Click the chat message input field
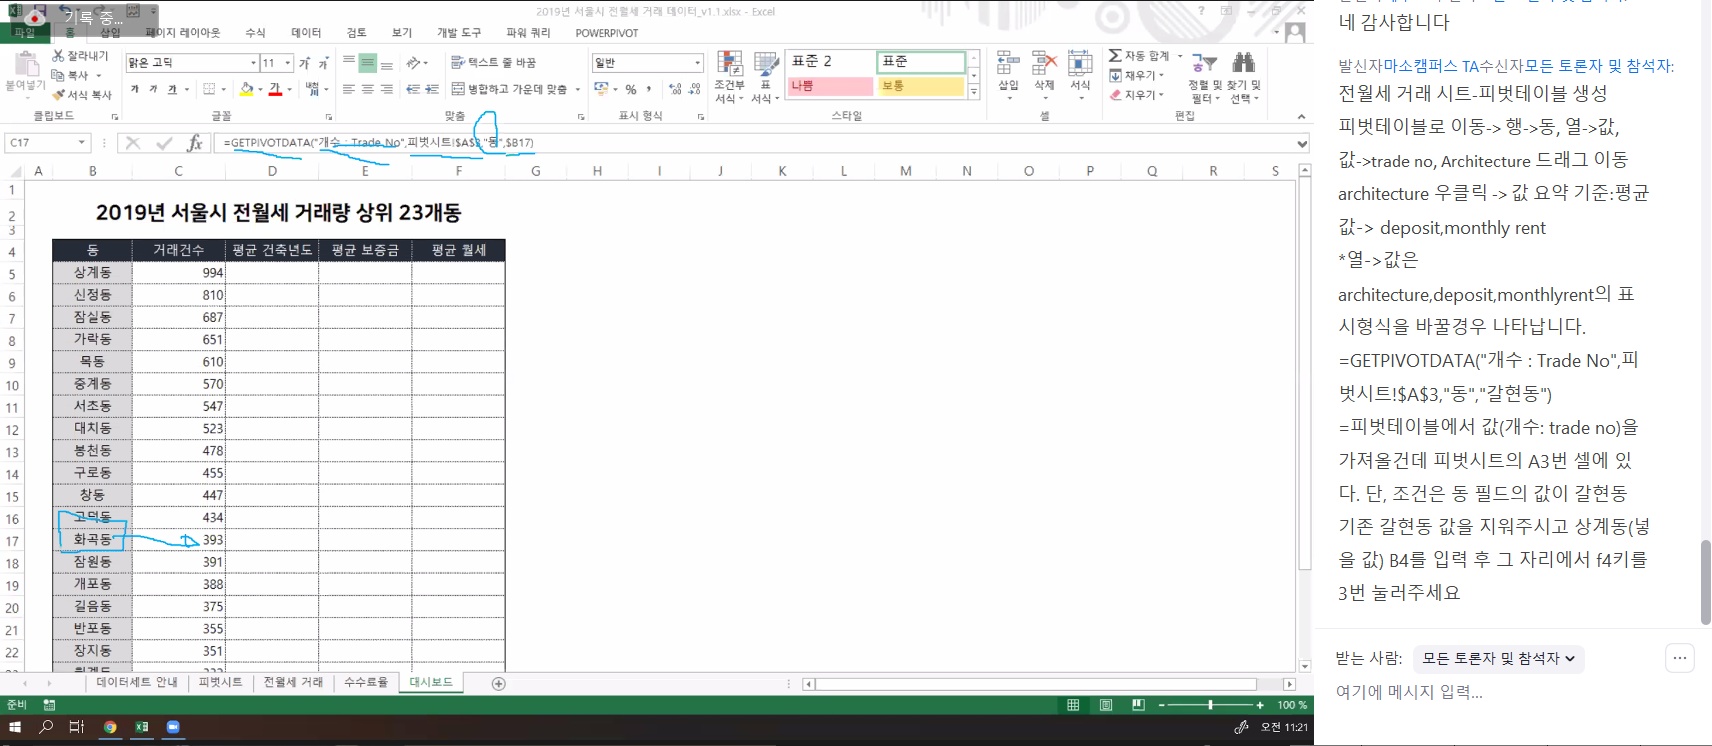Image resolution: width=1712 pixels, height=746 pixels. (x=1500, y=692)
